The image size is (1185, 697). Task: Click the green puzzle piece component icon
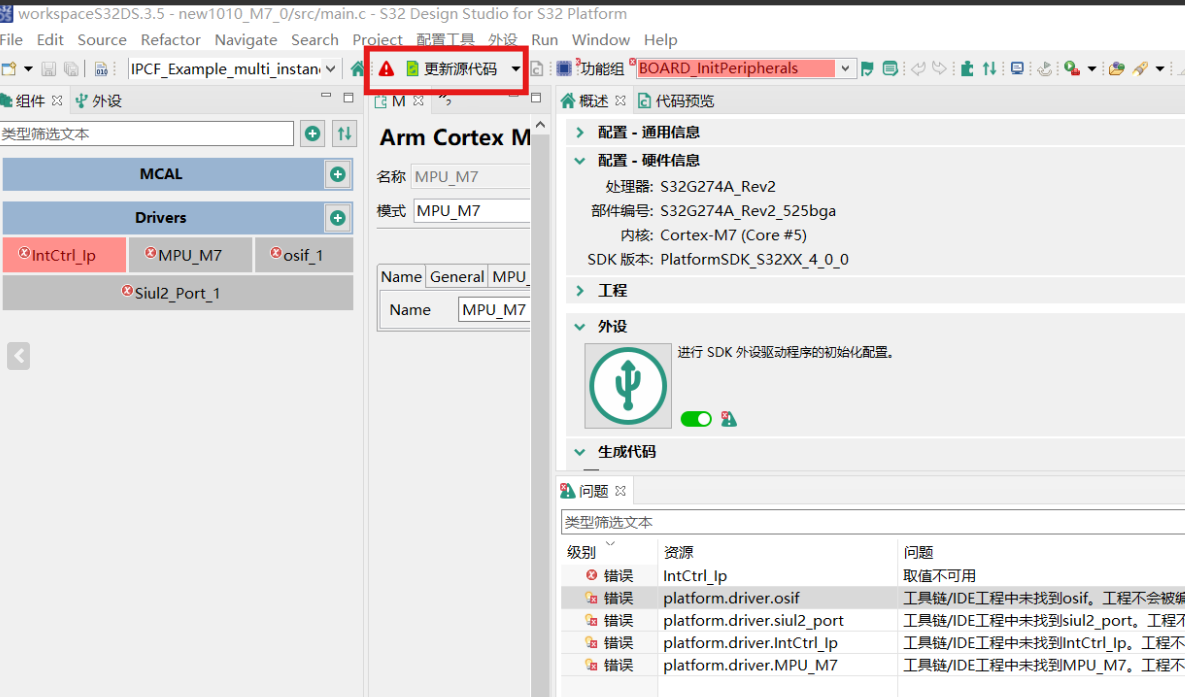click(967, 69)
